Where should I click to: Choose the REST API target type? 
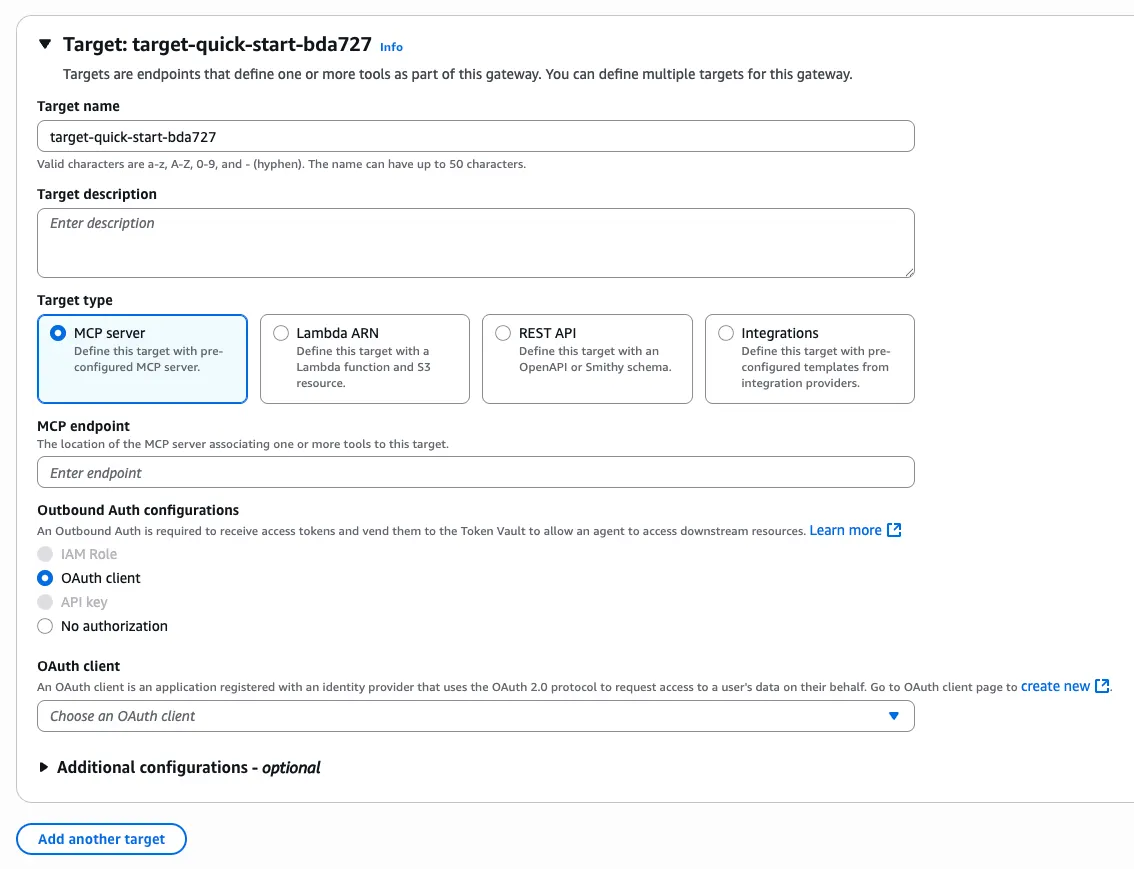pyautogui.click(x=503, y=333)
